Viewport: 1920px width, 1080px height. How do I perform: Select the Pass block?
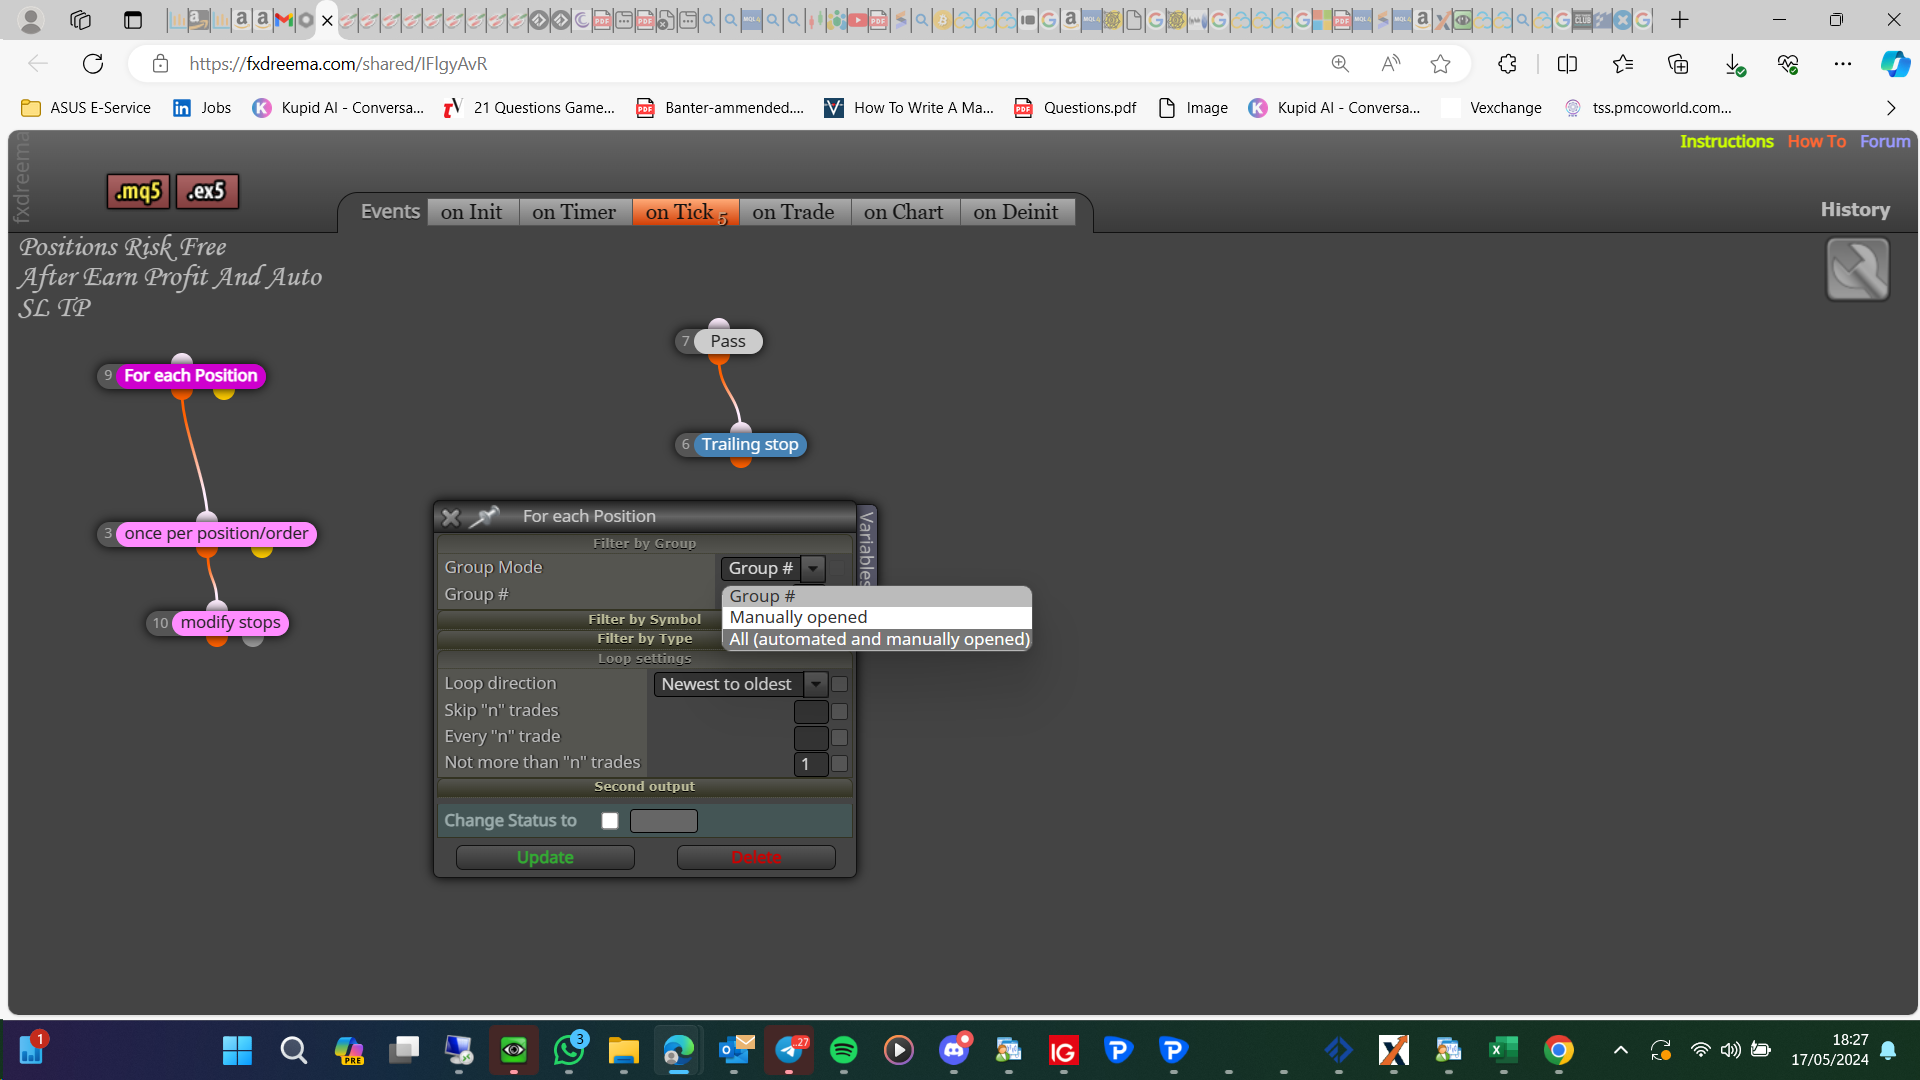[727, 341]
